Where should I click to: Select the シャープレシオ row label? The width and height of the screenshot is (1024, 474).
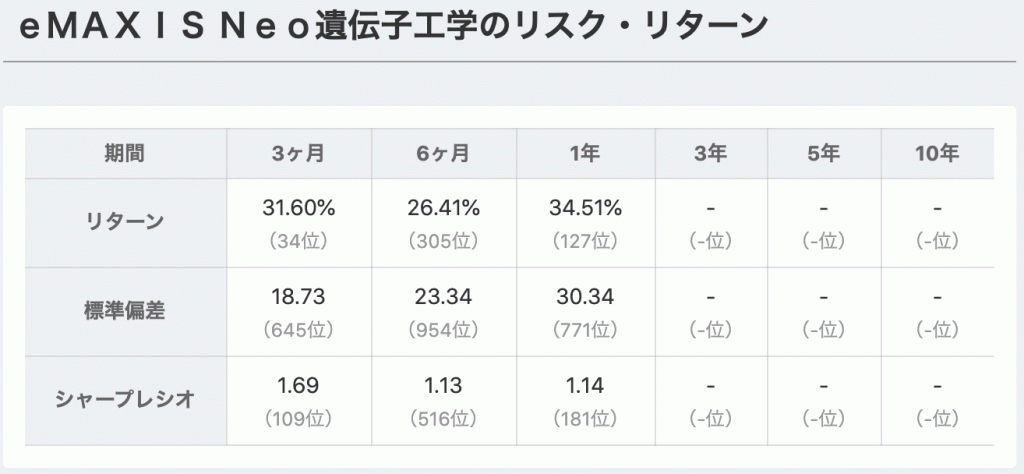pyautogui.click(x=125, y=400)
